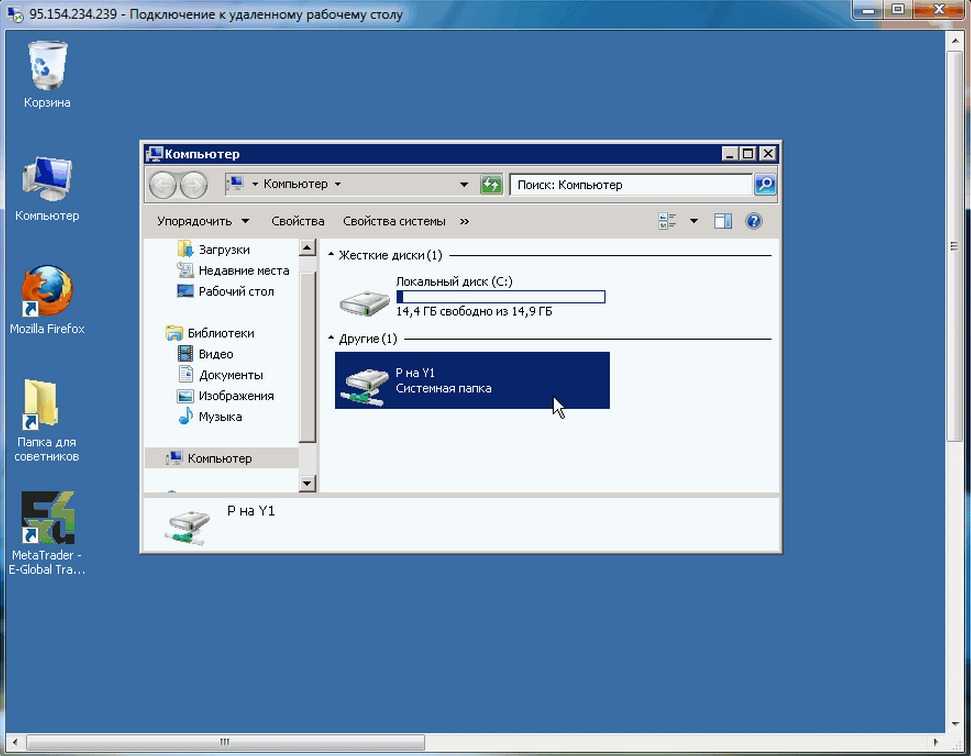Click the refresh button beside address bar
Screen dimensions: 971x756
[491, 185]
